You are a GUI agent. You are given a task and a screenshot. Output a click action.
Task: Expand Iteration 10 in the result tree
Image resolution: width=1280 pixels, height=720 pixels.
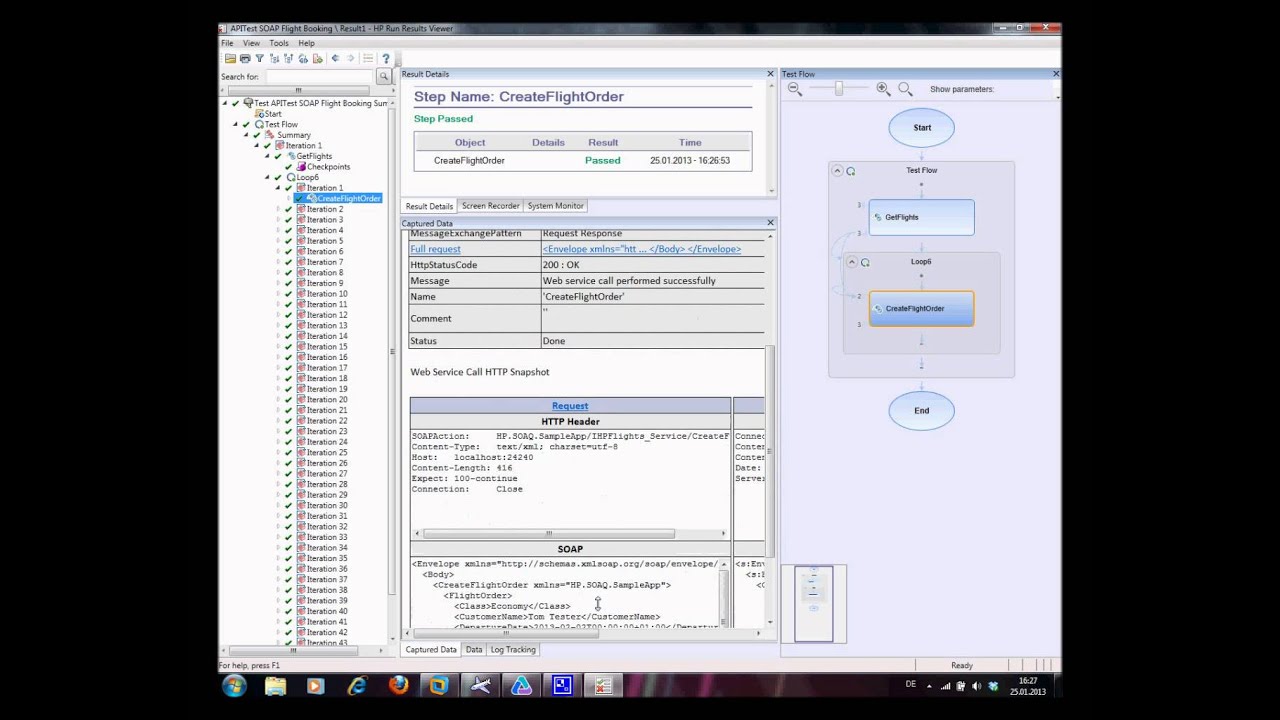click(279, 294)
